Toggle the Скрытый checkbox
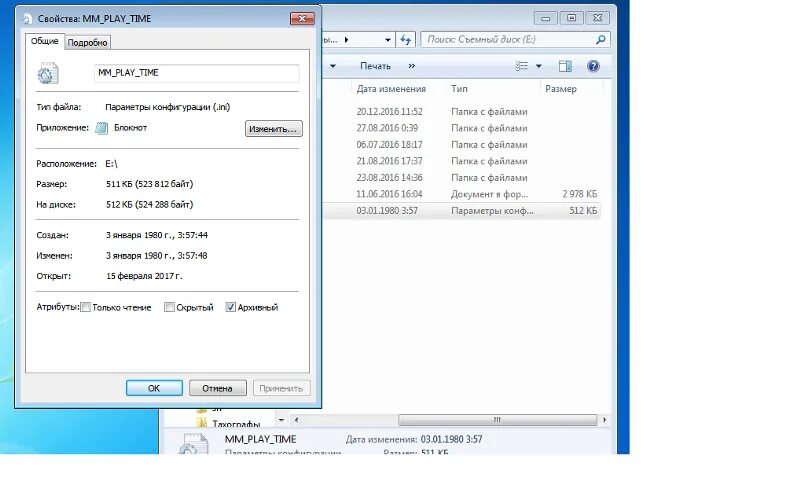Screen dimensions: 800x490 [x=169, y=307]
